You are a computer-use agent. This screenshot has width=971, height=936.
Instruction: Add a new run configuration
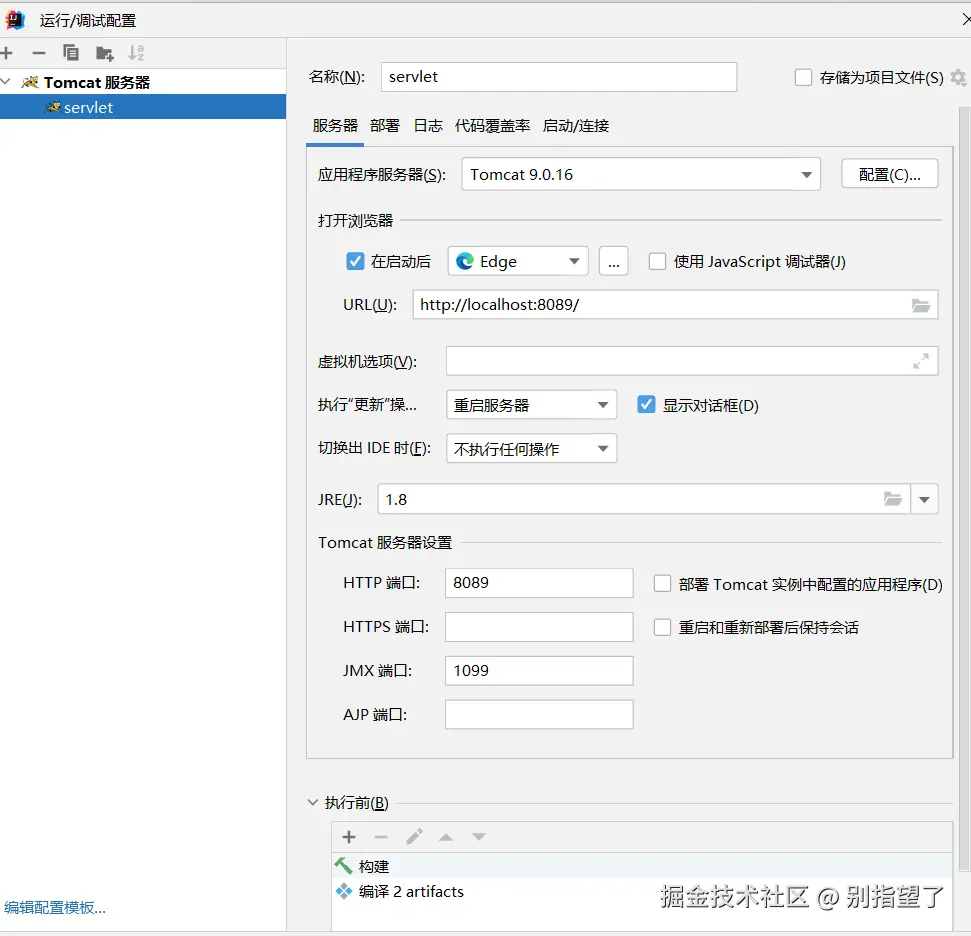click(x=7, y=53)
